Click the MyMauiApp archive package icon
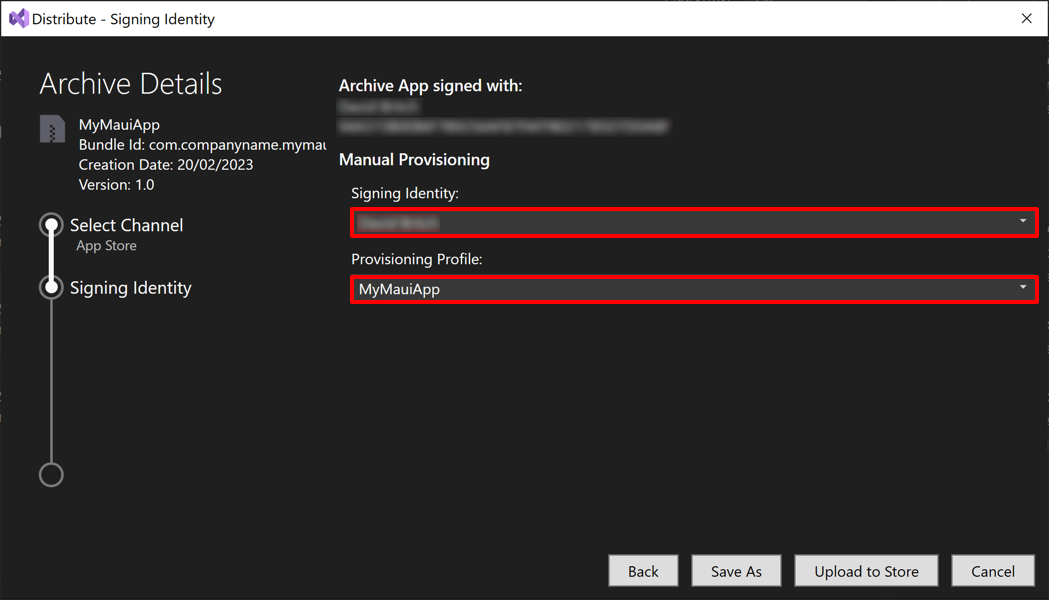The width and height of the screenshot is (1049, 600). pos(51,128)
